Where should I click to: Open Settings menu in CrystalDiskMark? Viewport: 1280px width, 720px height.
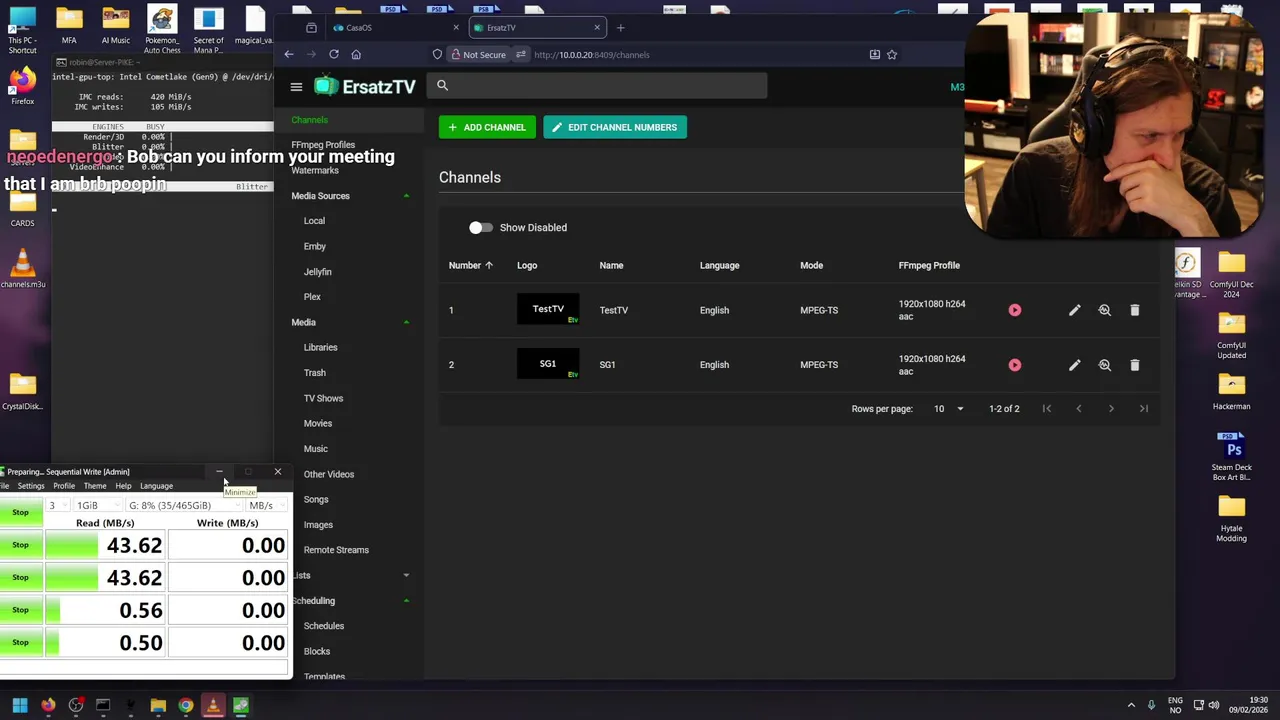pos(31,486)
